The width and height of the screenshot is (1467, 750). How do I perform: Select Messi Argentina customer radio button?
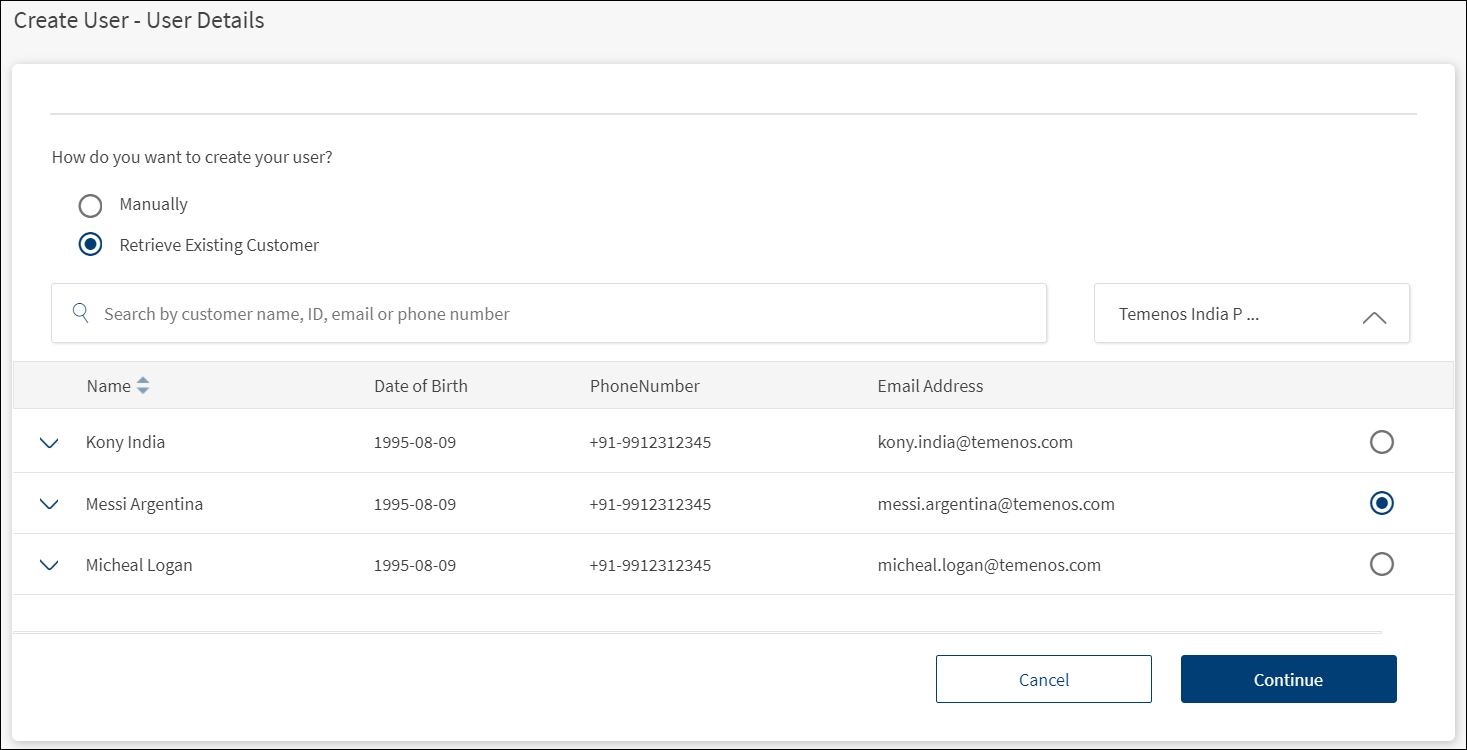click(x=1381, y=503)
